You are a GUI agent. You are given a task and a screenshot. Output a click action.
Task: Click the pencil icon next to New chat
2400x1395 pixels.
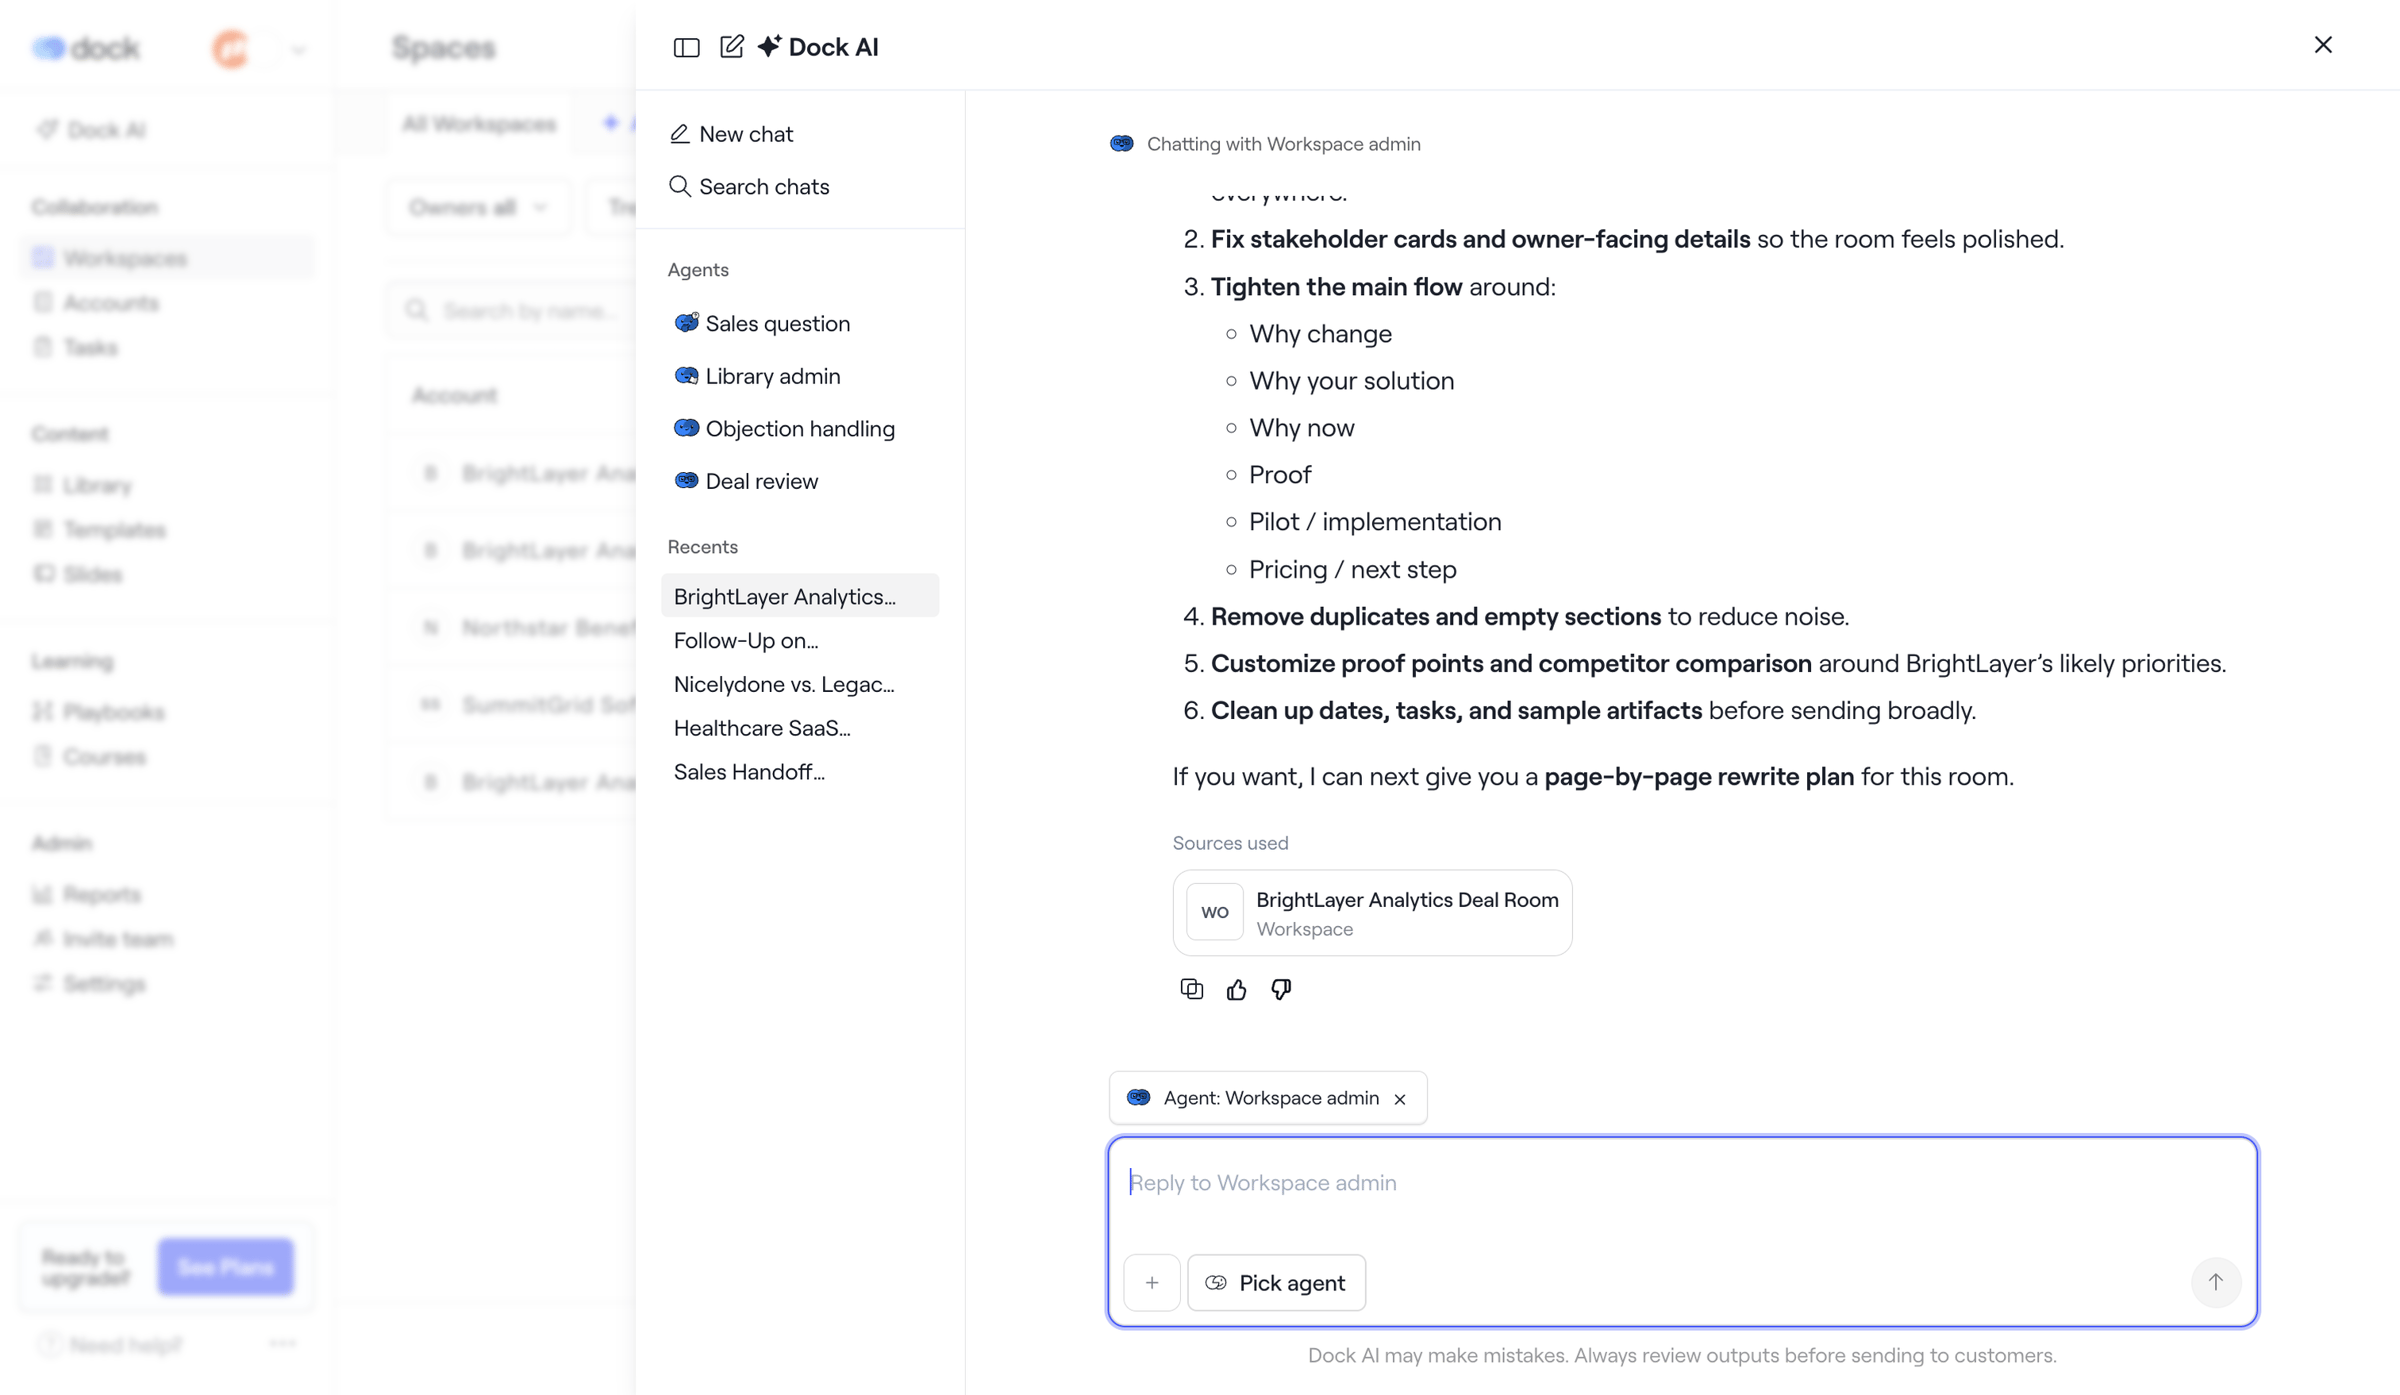click(680, 134)
